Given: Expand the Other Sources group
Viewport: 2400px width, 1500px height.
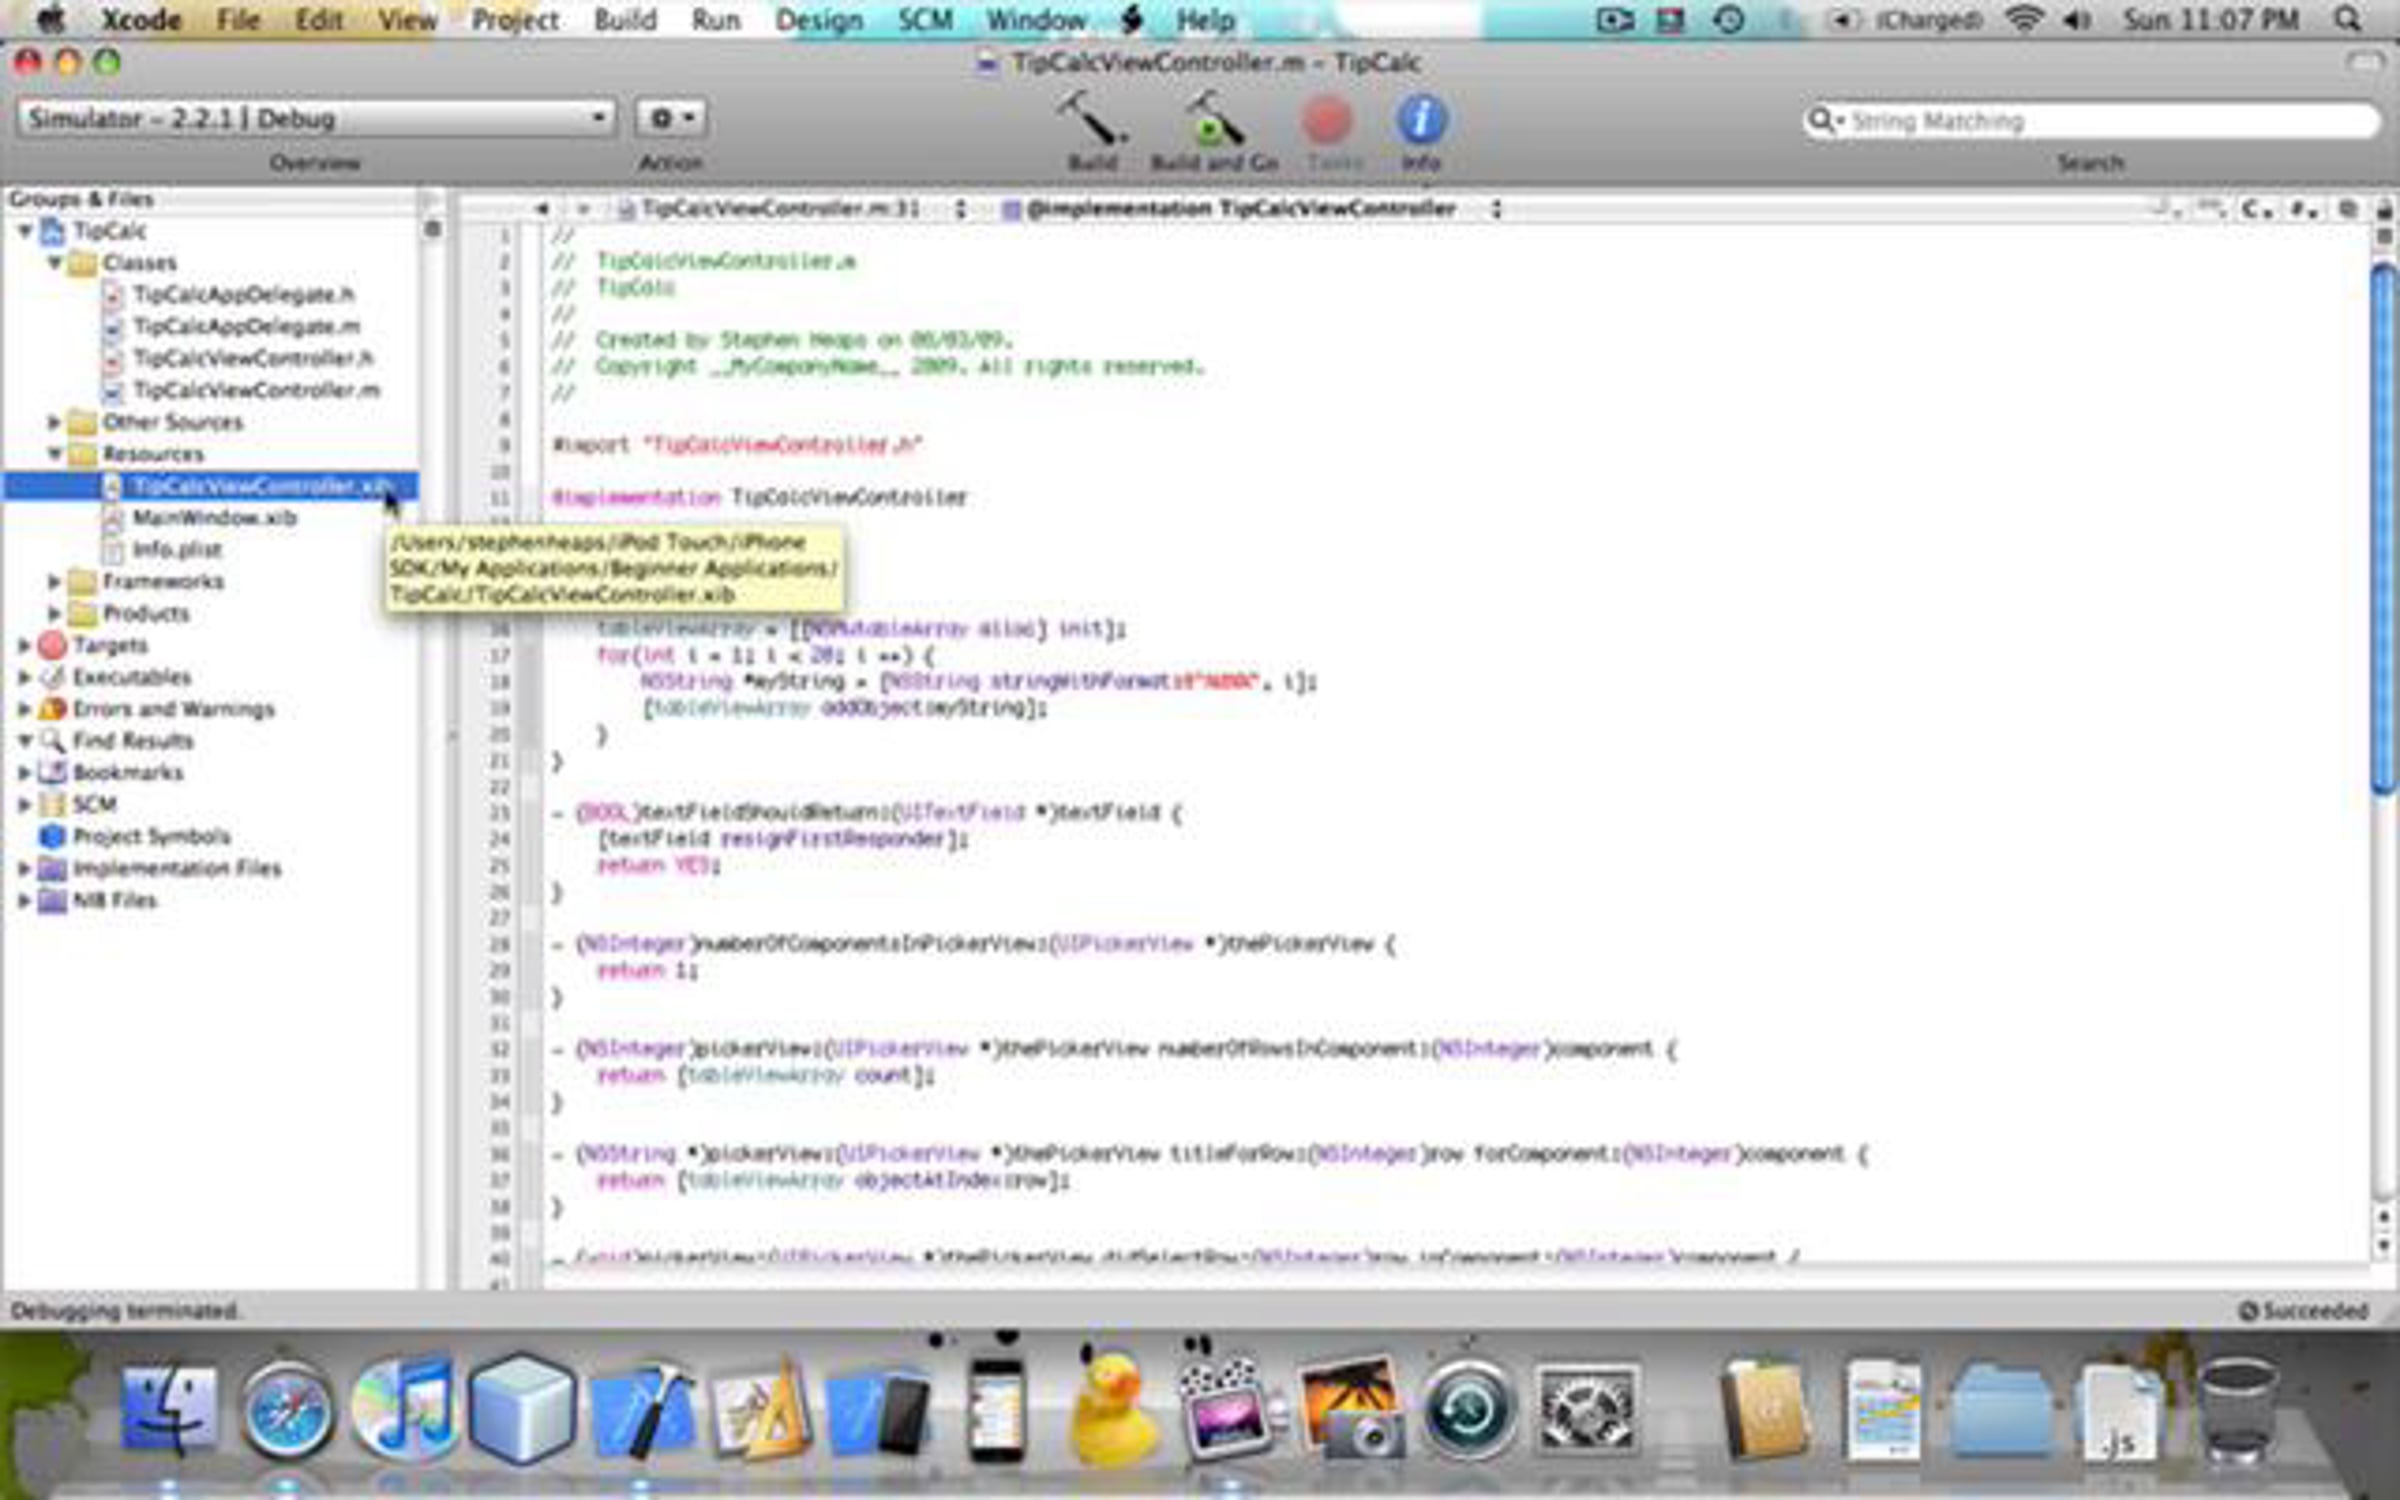Looking at the screenshot, I should pyautogui.click(x=55, y=422).
